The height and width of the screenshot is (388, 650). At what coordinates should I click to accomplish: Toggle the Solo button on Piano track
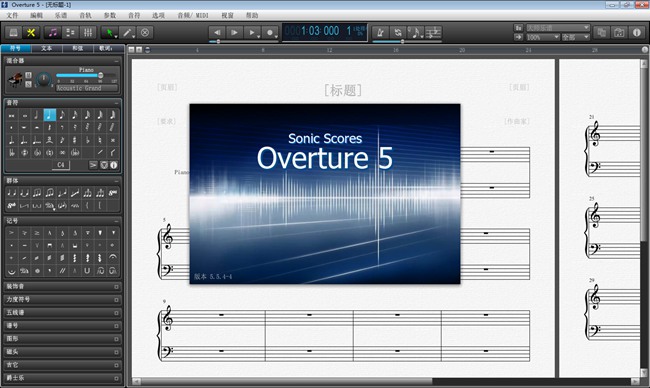pos(28,84)
